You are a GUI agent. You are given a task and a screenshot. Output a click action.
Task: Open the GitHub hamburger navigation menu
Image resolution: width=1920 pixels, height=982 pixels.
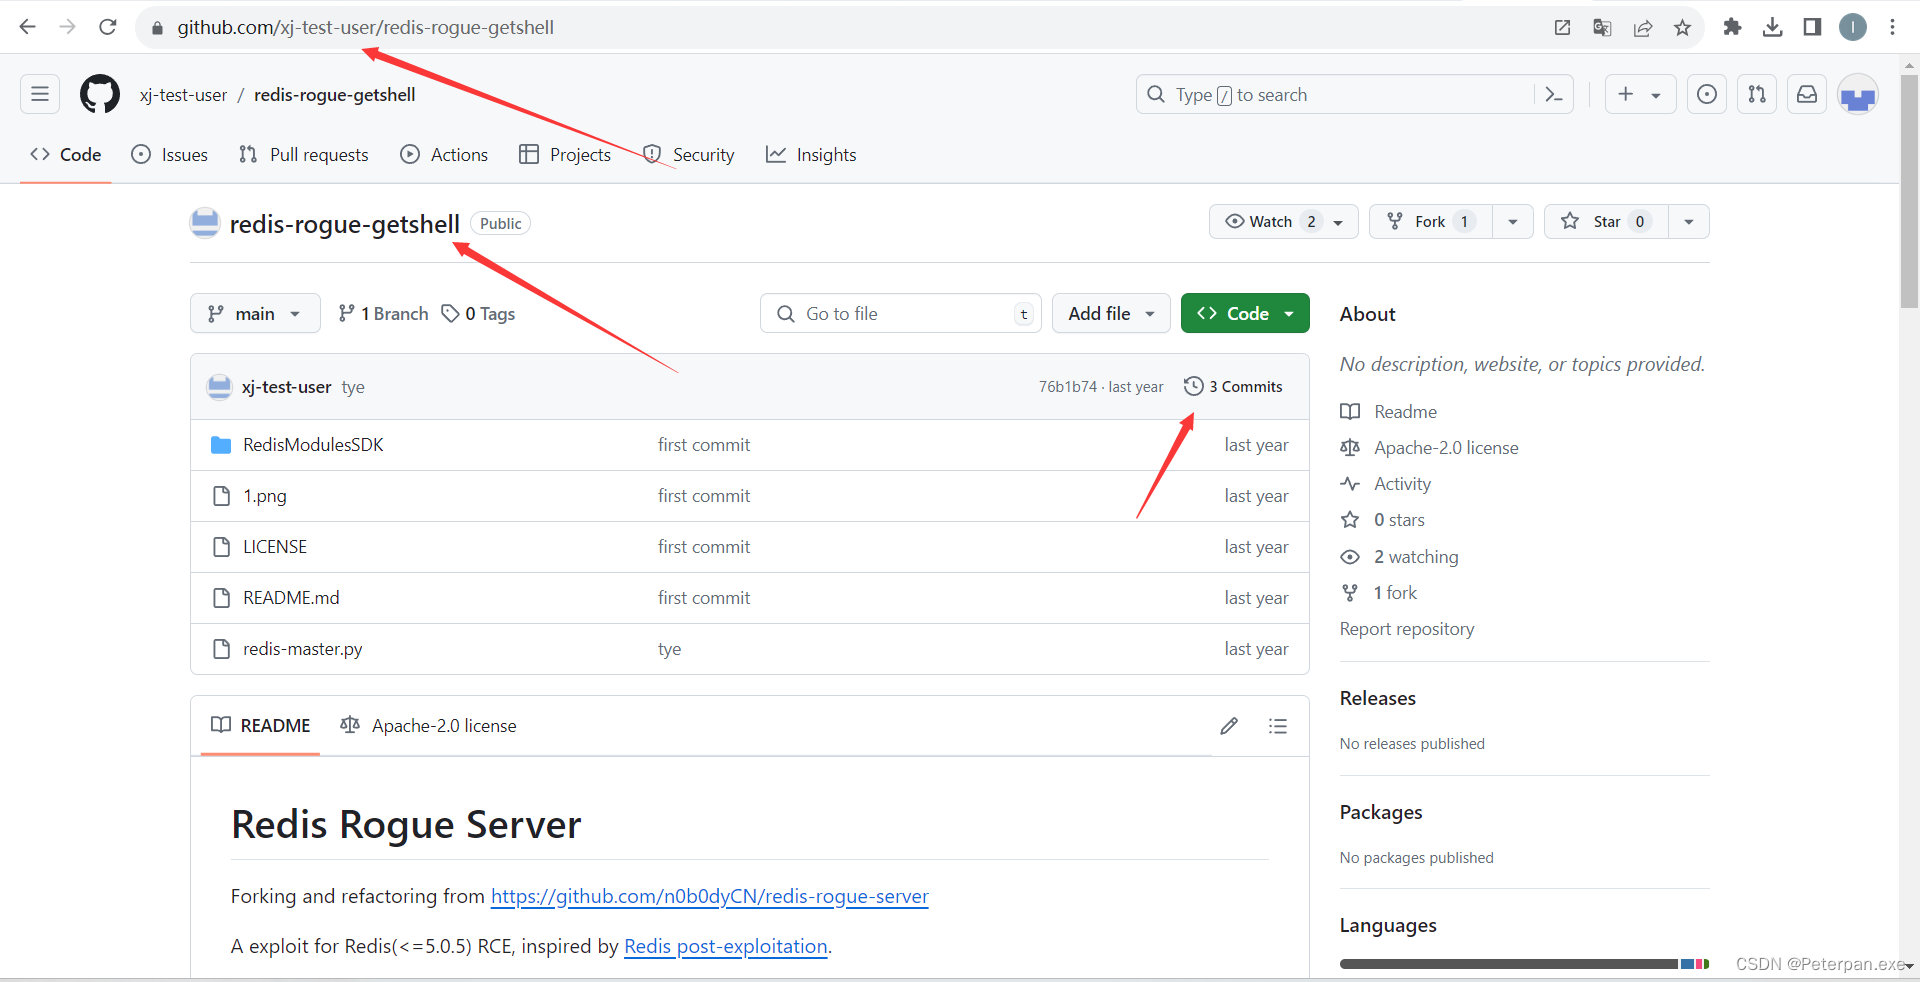(40, 94)
